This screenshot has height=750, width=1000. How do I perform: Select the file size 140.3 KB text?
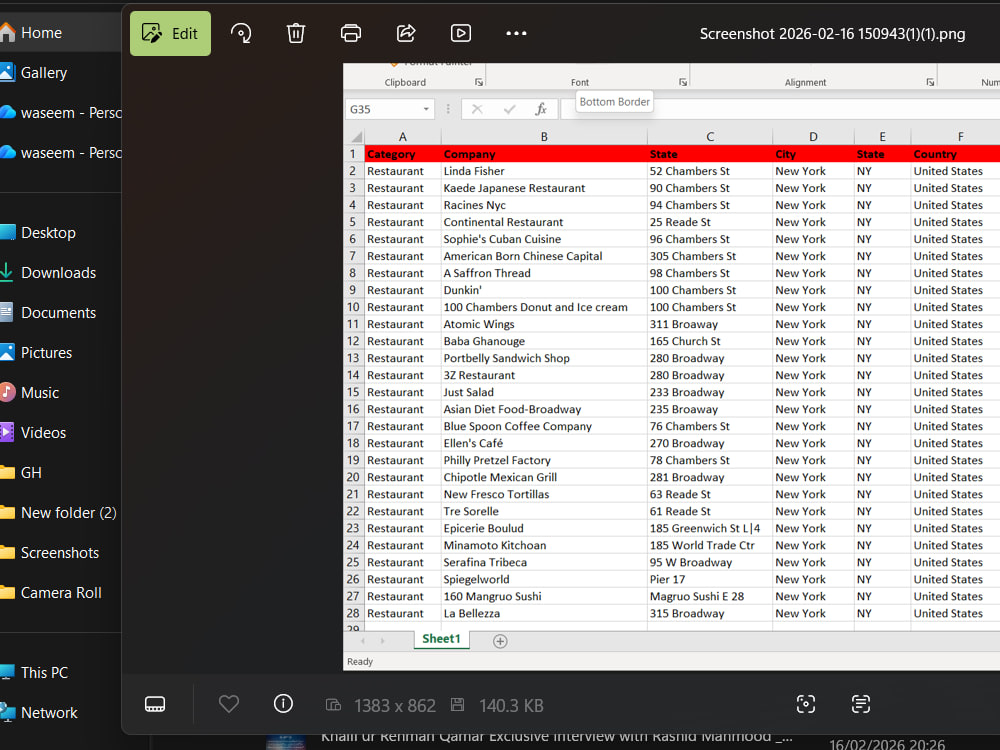point(511,705)
